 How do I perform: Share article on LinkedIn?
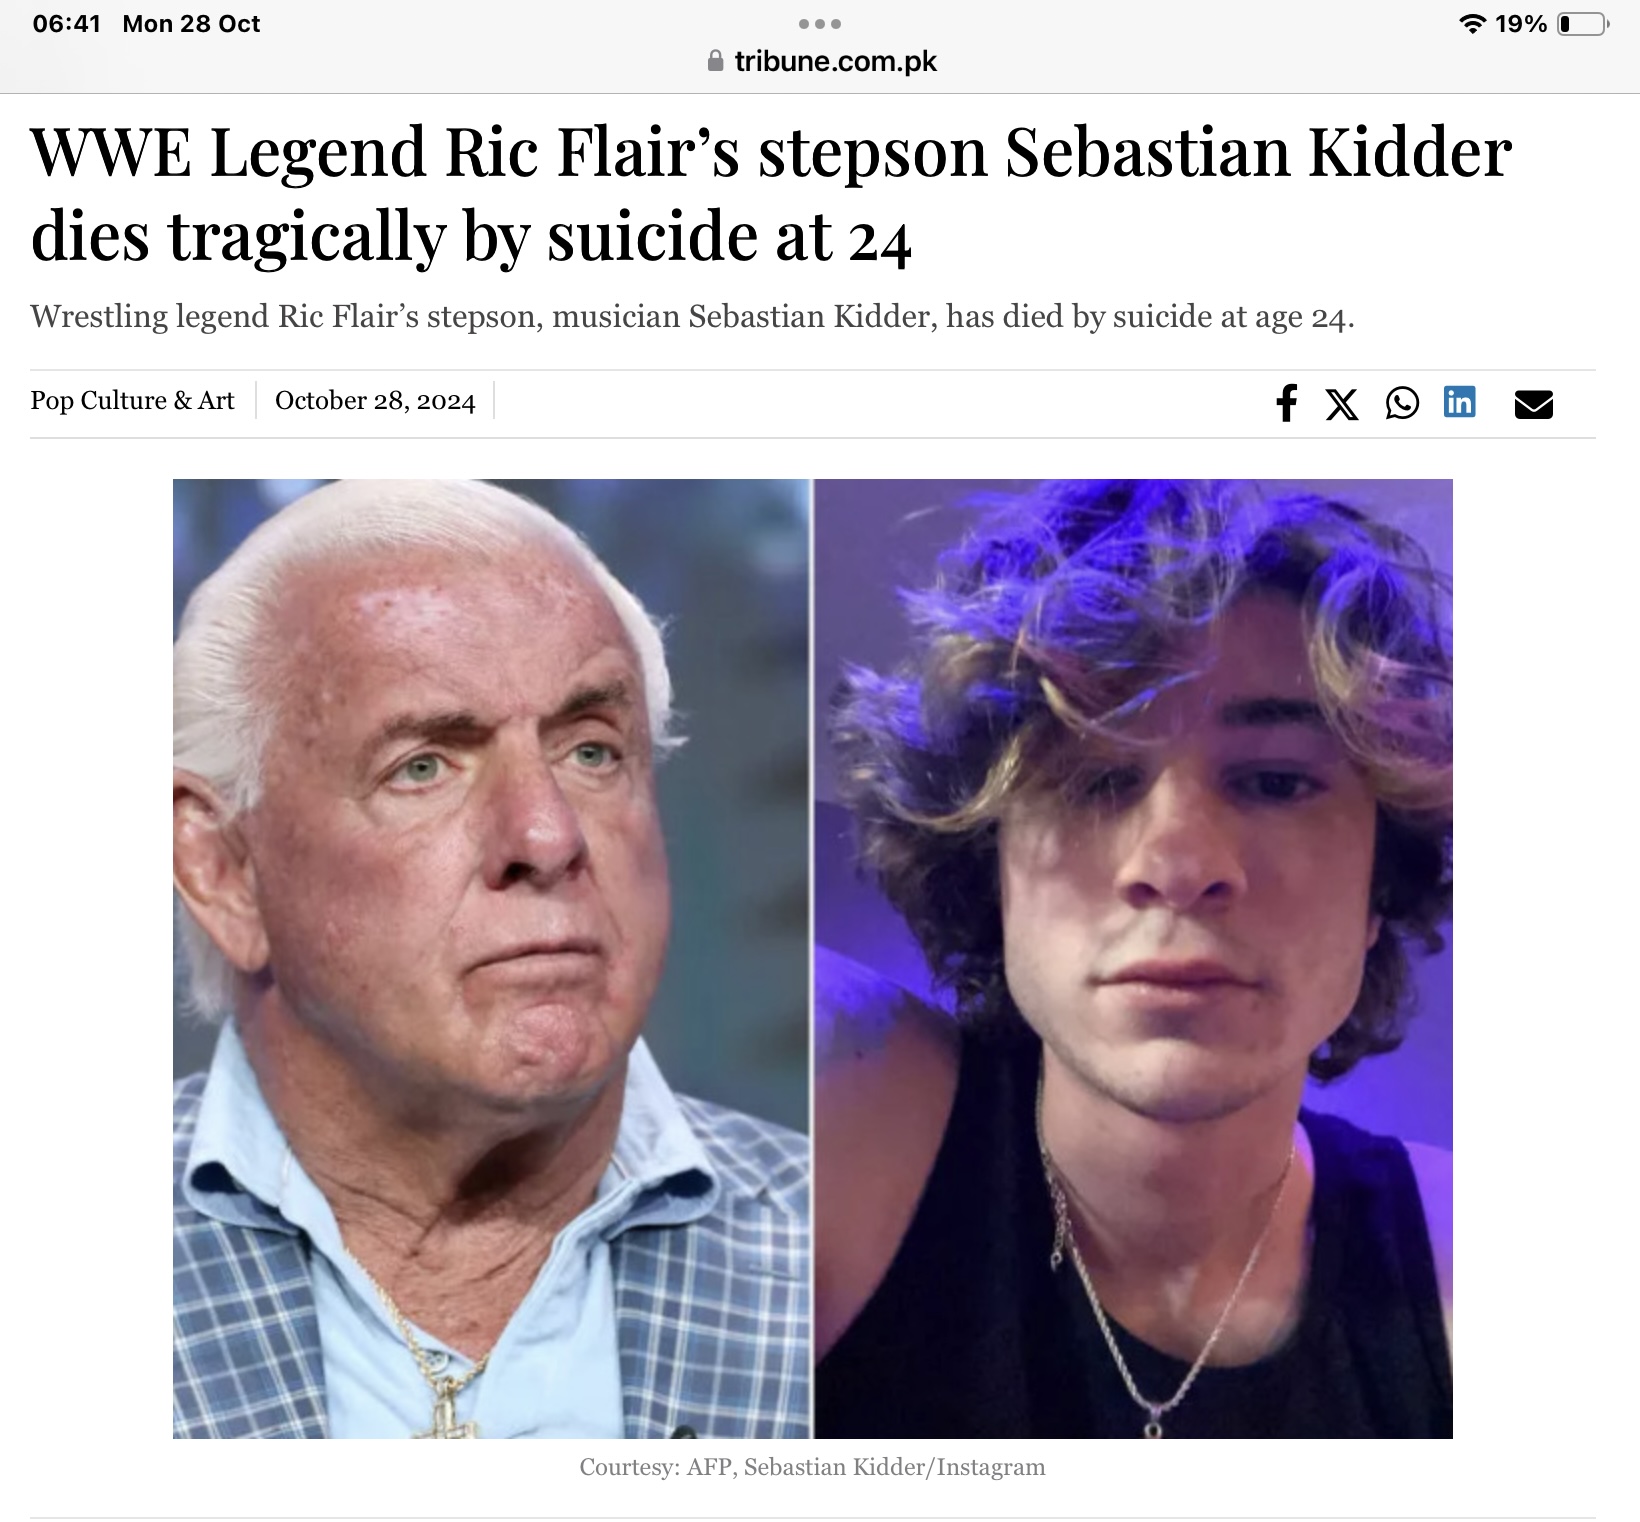1460,402
